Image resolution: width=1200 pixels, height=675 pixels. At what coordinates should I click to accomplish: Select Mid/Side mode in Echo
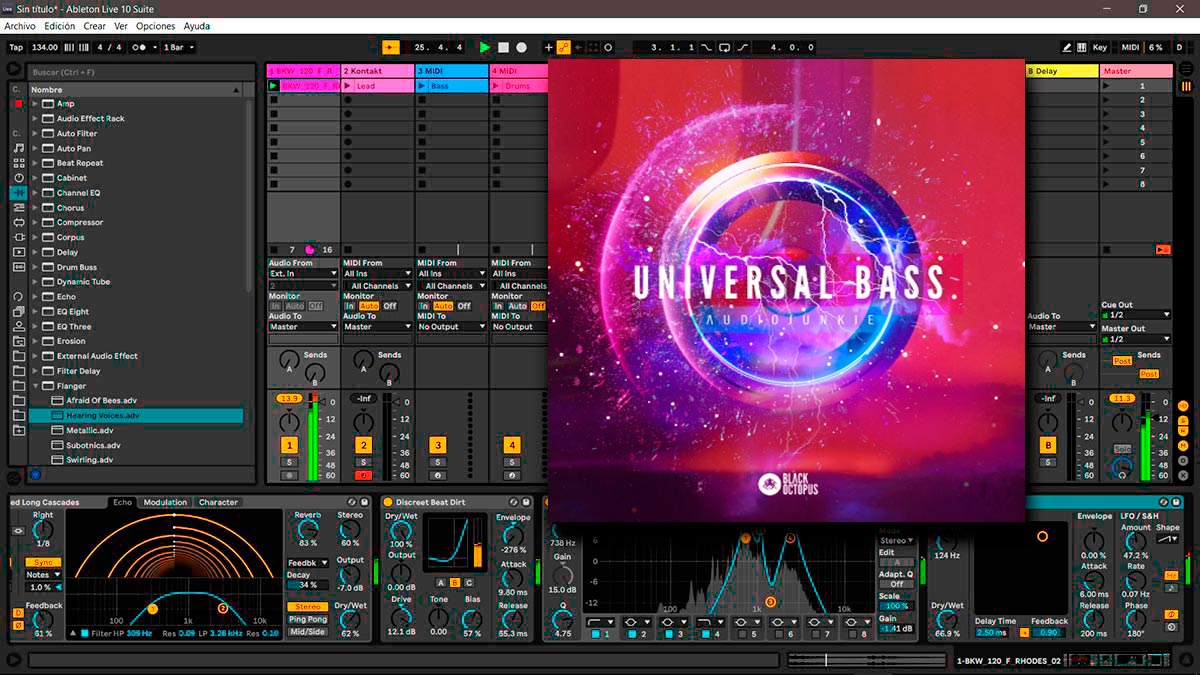coord(308,631)
